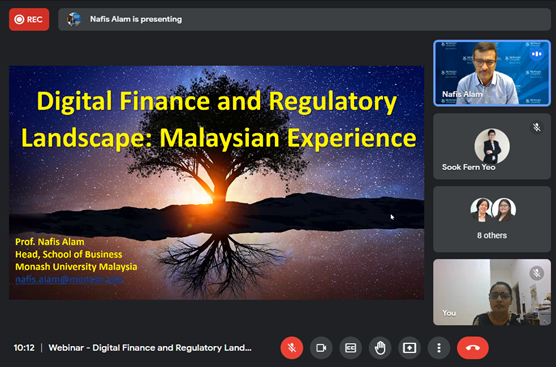Unmute the microphone using red mic button
The width and height of the screenshot is (556, 367).
pyautogui.click(x=291, y=348)
